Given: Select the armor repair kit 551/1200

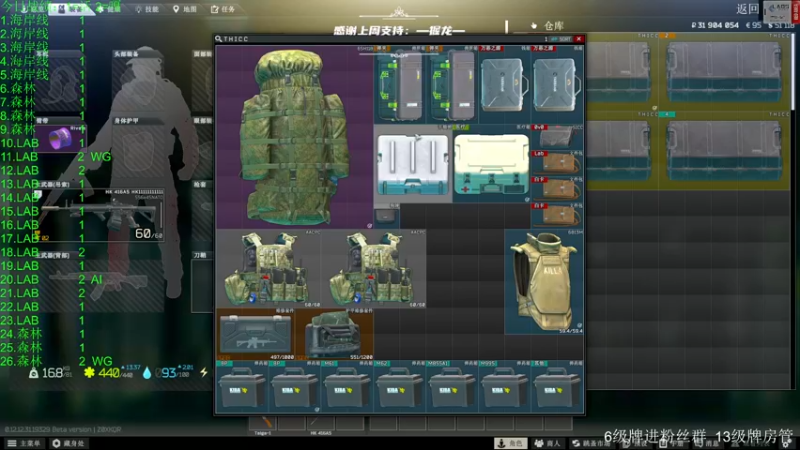Looking at the screenshot, I should point(334,334).
